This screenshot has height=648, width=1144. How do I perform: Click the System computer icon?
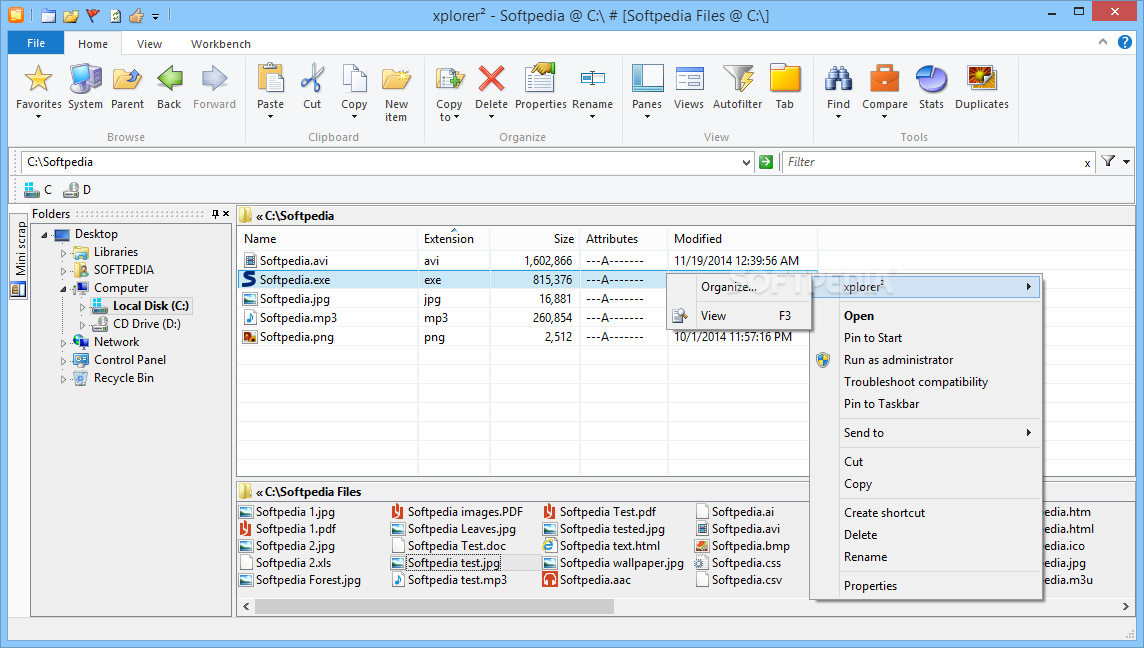point(85,86)
